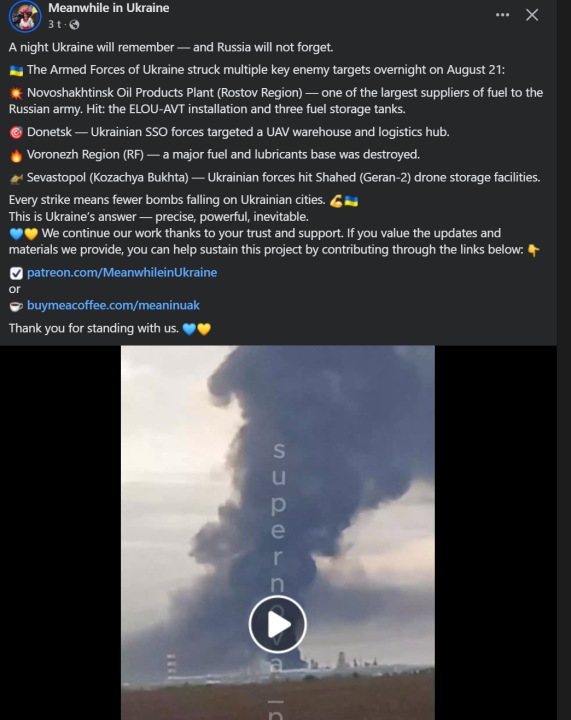Open the buymeacoffee.com/meaninuak link
This screenshot has width=571, height=720.
[113, 305]
